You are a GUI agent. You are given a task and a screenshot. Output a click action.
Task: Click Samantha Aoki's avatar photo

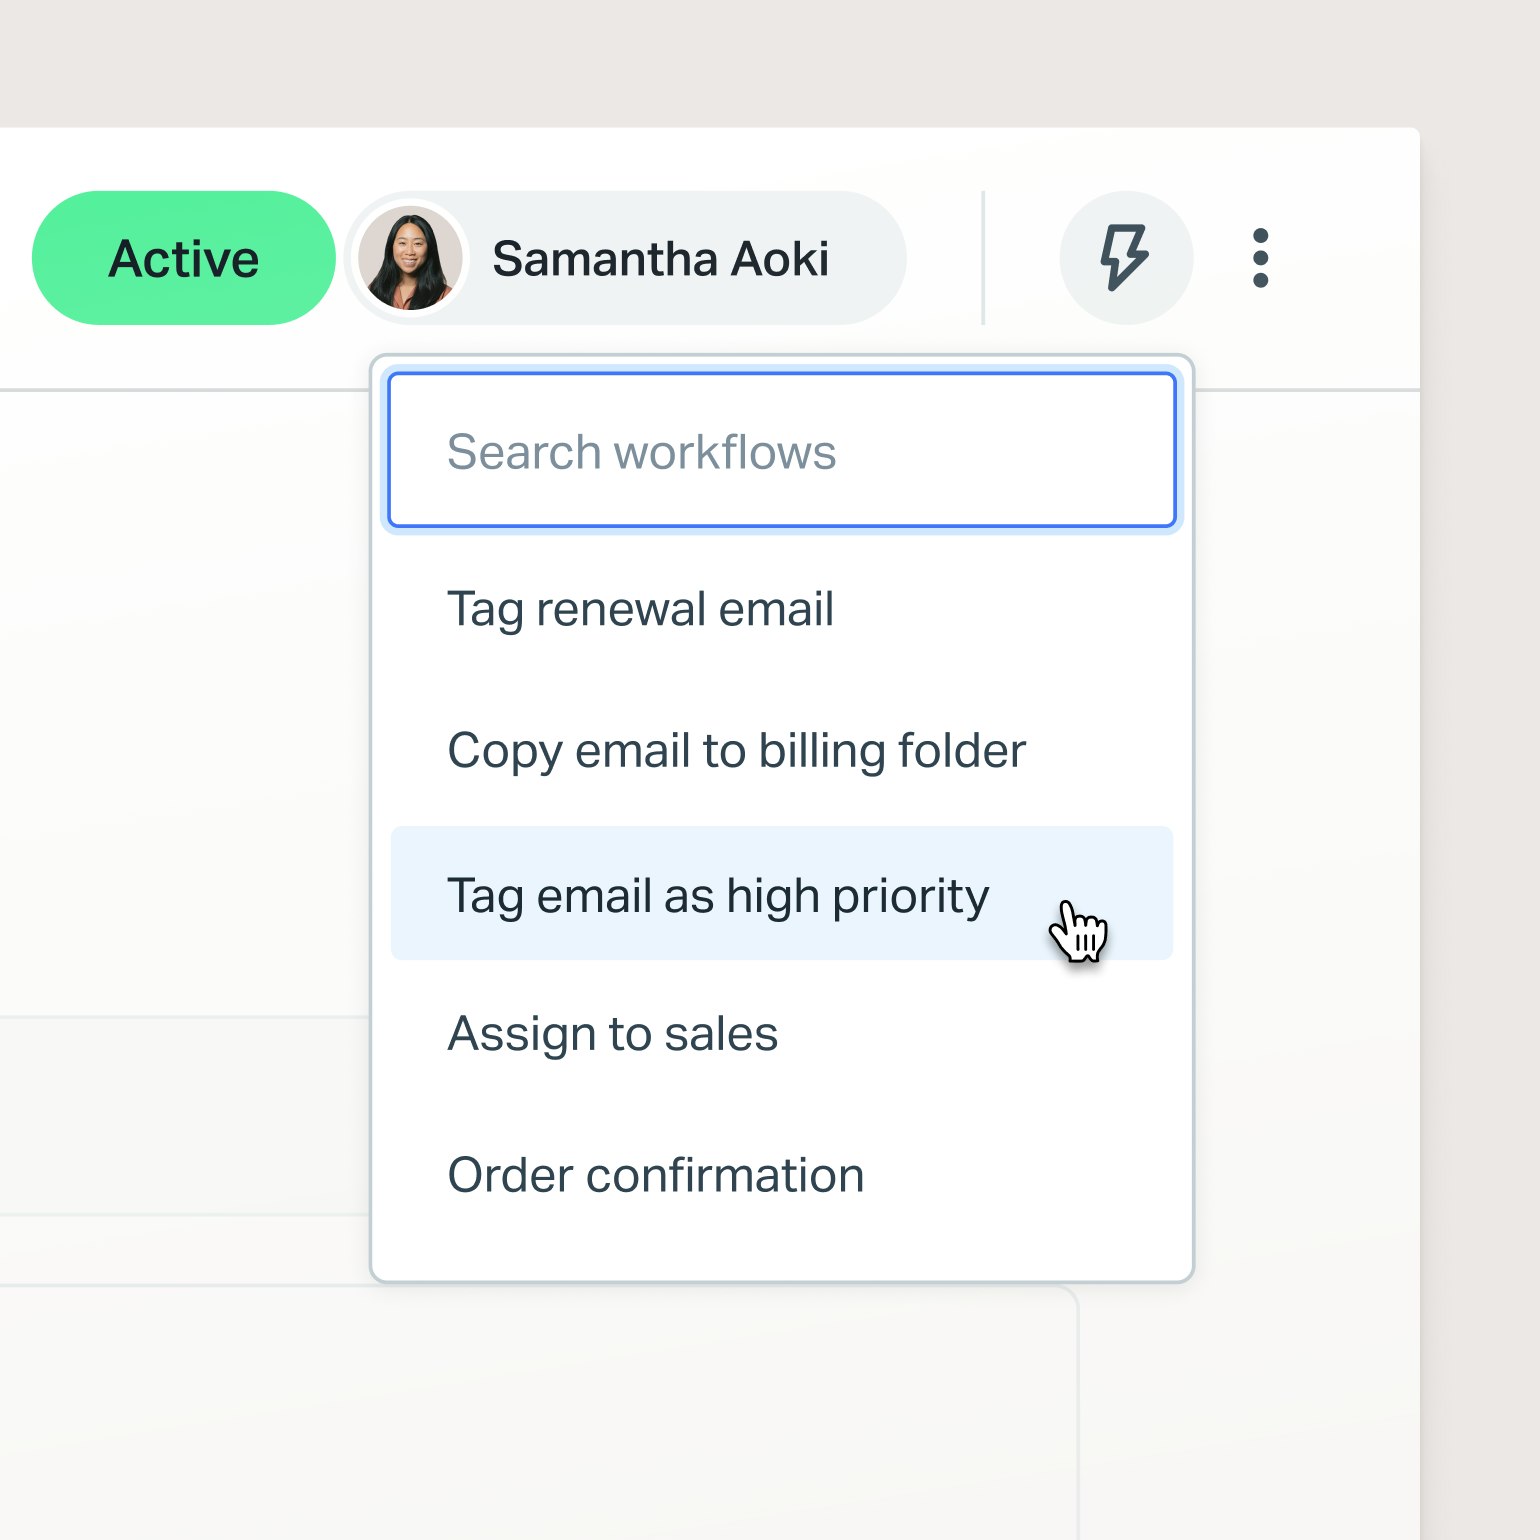[x=411, y=258]
